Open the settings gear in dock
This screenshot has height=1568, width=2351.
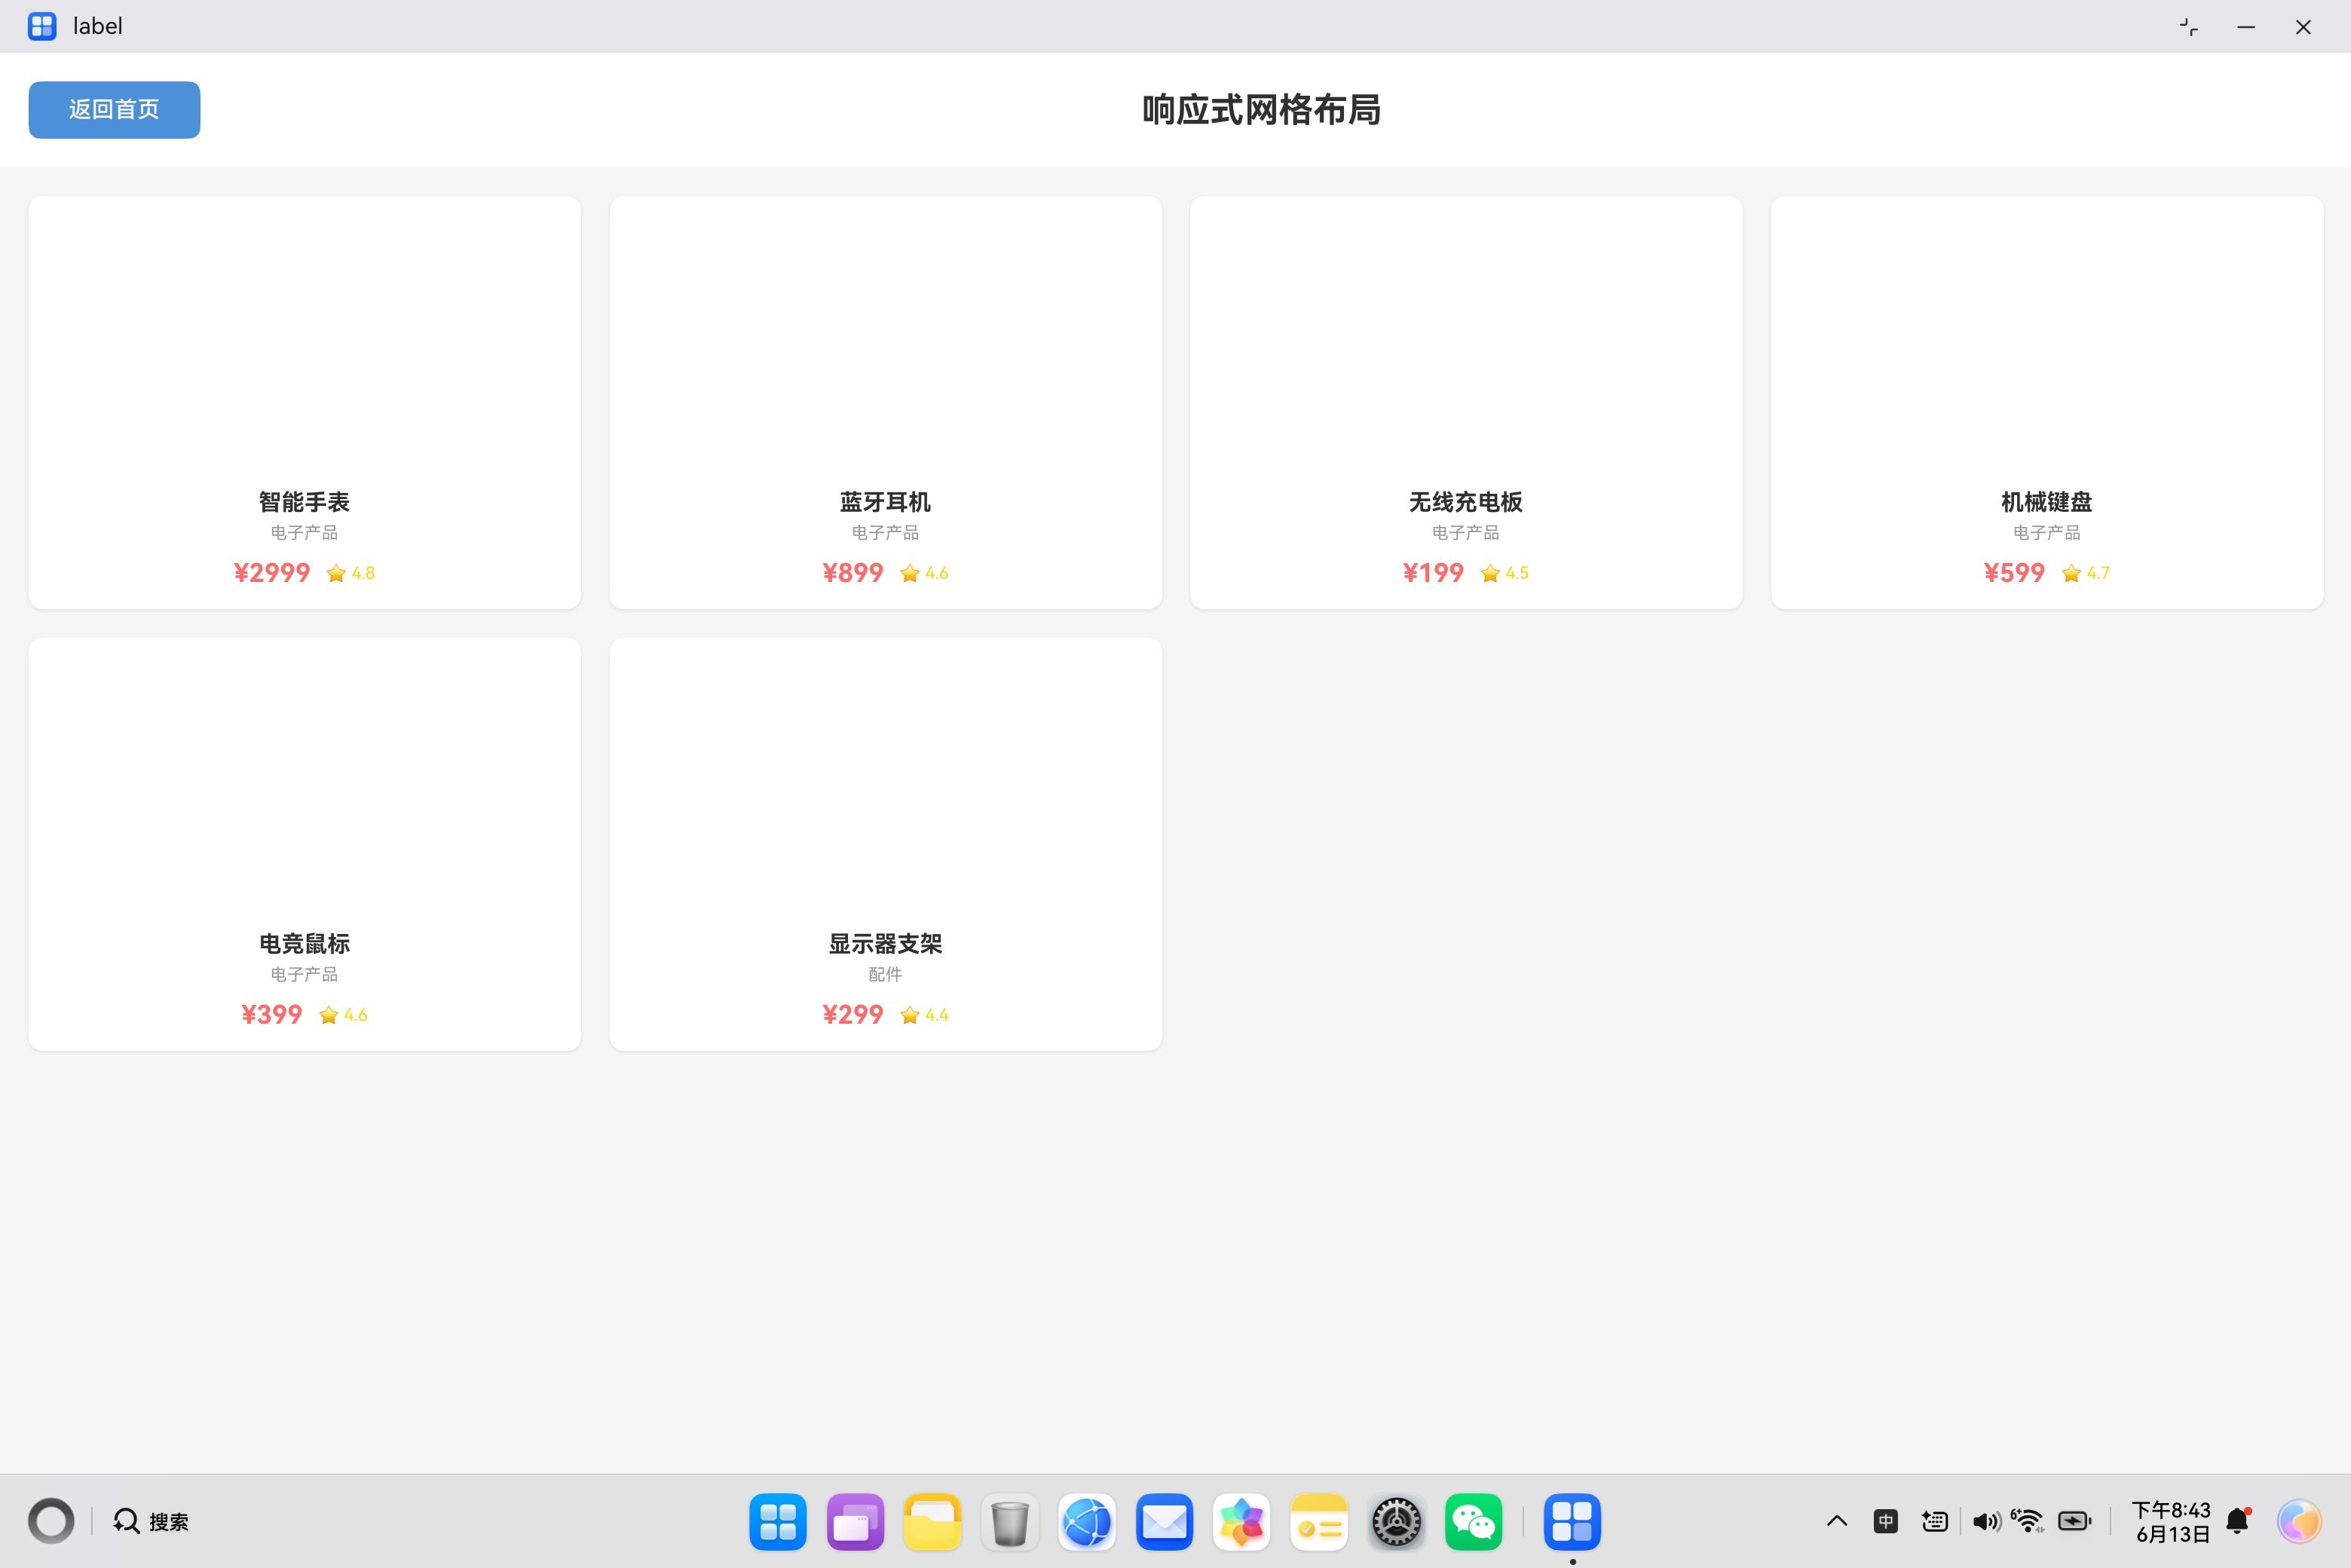coord(1397,1522)
